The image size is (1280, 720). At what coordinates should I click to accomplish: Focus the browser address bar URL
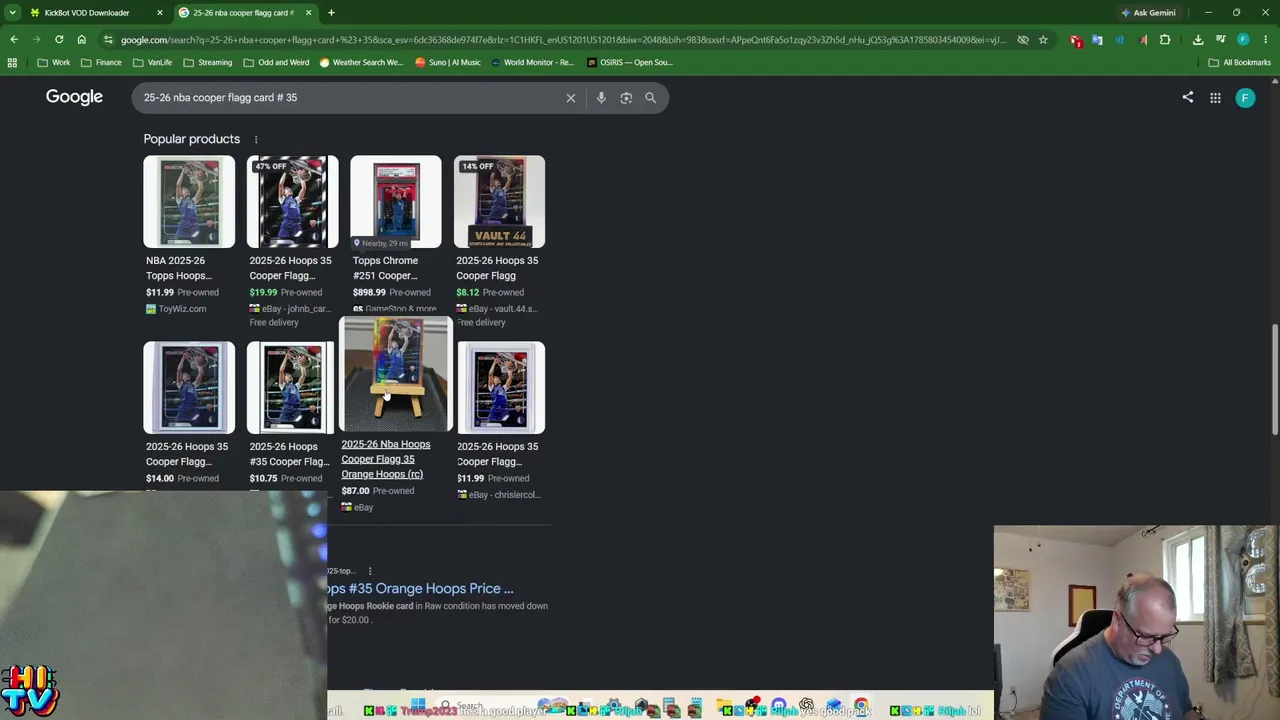(563, 40)
